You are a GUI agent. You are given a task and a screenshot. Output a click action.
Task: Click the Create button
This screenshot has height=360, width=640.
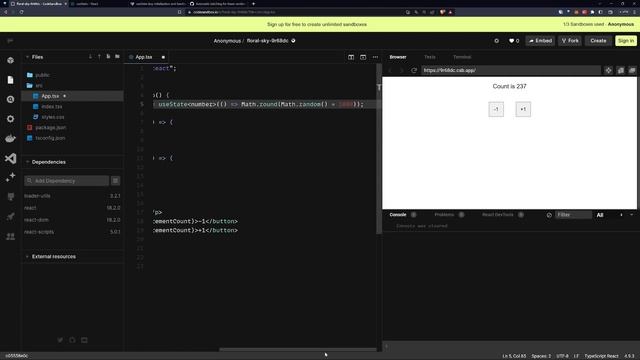pos(598,41)
